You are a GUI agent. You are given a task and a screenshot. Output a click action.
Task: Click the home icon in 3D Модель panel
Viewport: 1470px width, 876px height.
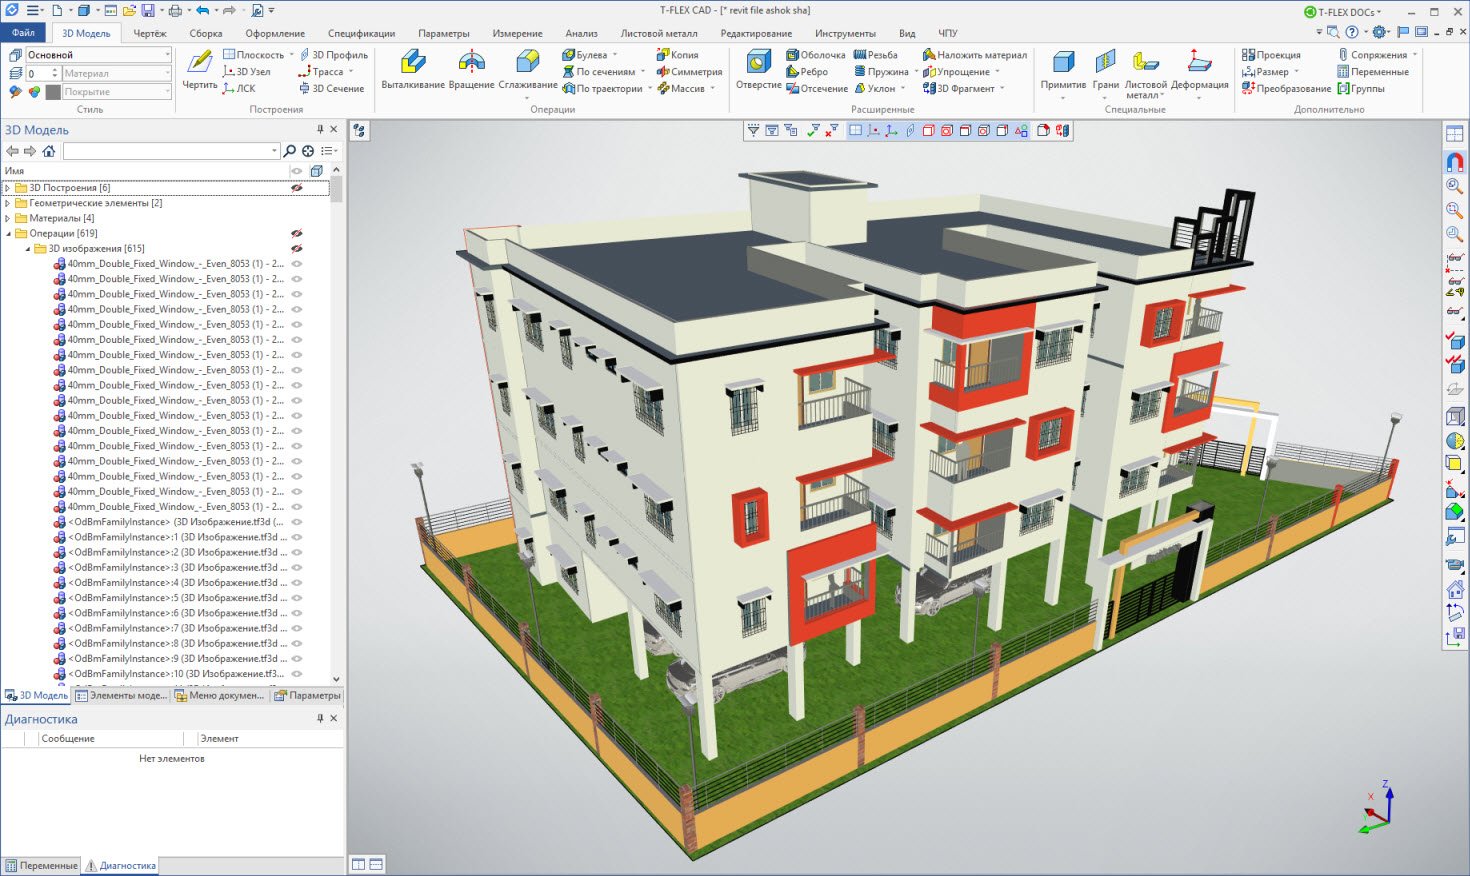point(48,151)
